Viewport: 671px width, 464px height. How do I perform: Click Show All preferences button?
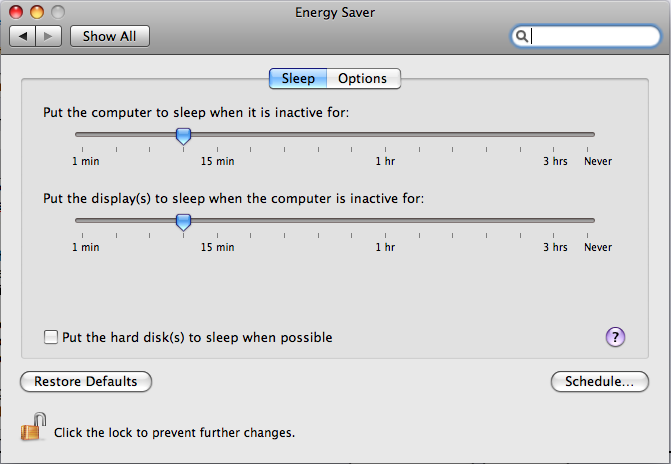110,36
